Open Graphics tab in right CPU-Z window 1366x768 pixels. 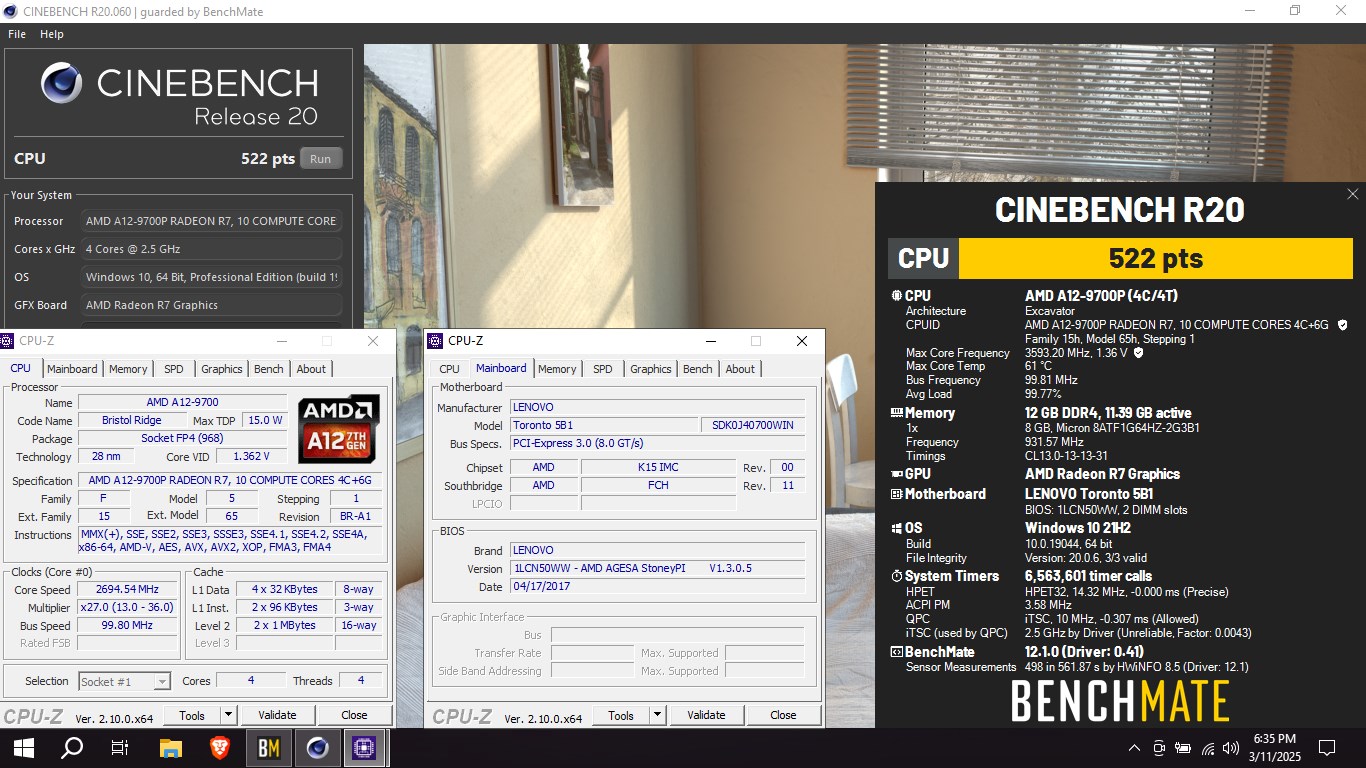point(651,369)
